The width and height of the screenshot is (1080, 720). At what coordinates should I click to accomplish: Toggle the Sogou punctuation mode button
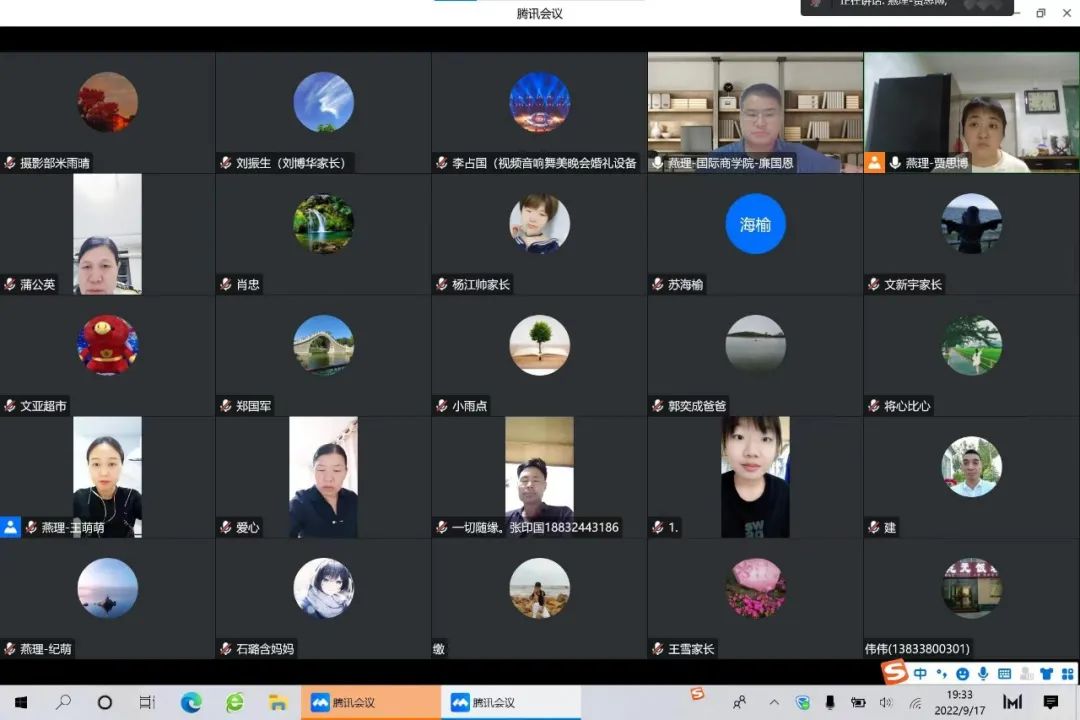(941, 674)
